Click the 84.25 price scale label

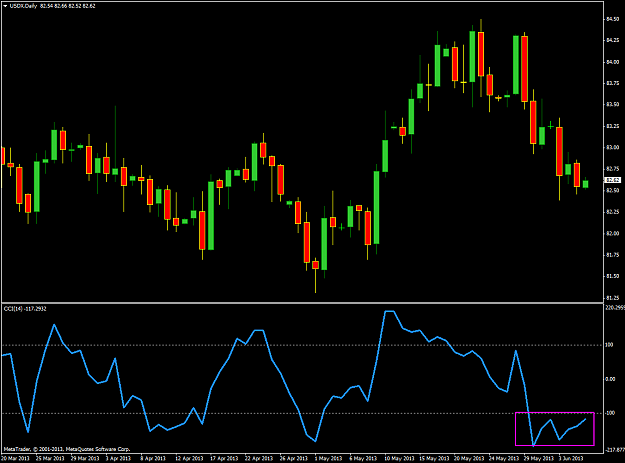point(613,40)
